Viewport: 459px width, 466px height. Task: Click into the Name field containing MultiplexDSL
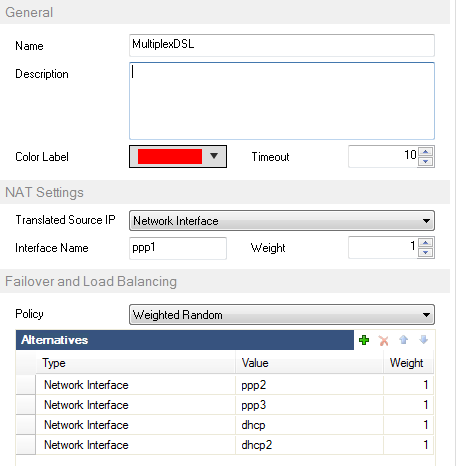pos(282,45)
